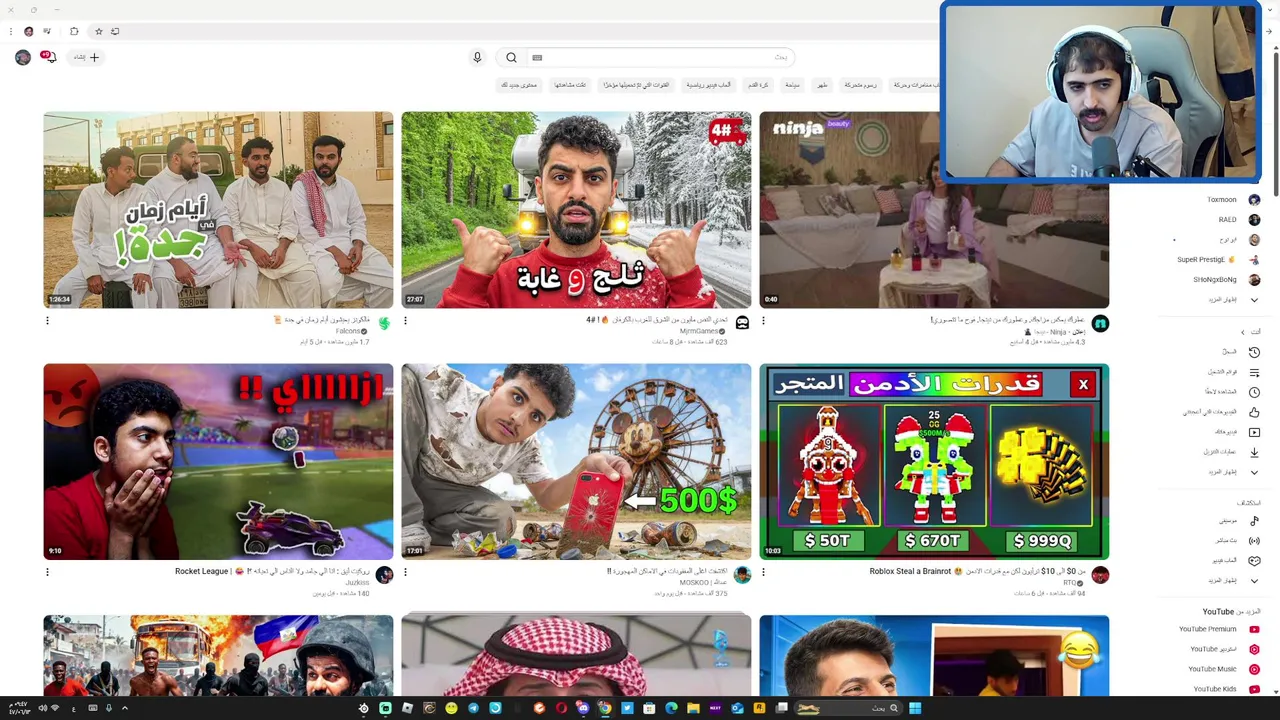Image resolution: width=1280 pixels, height=720 pixels.
Task: Open the Your videos play-box item
Action: pyautogui.click(x=1239, y=432)
